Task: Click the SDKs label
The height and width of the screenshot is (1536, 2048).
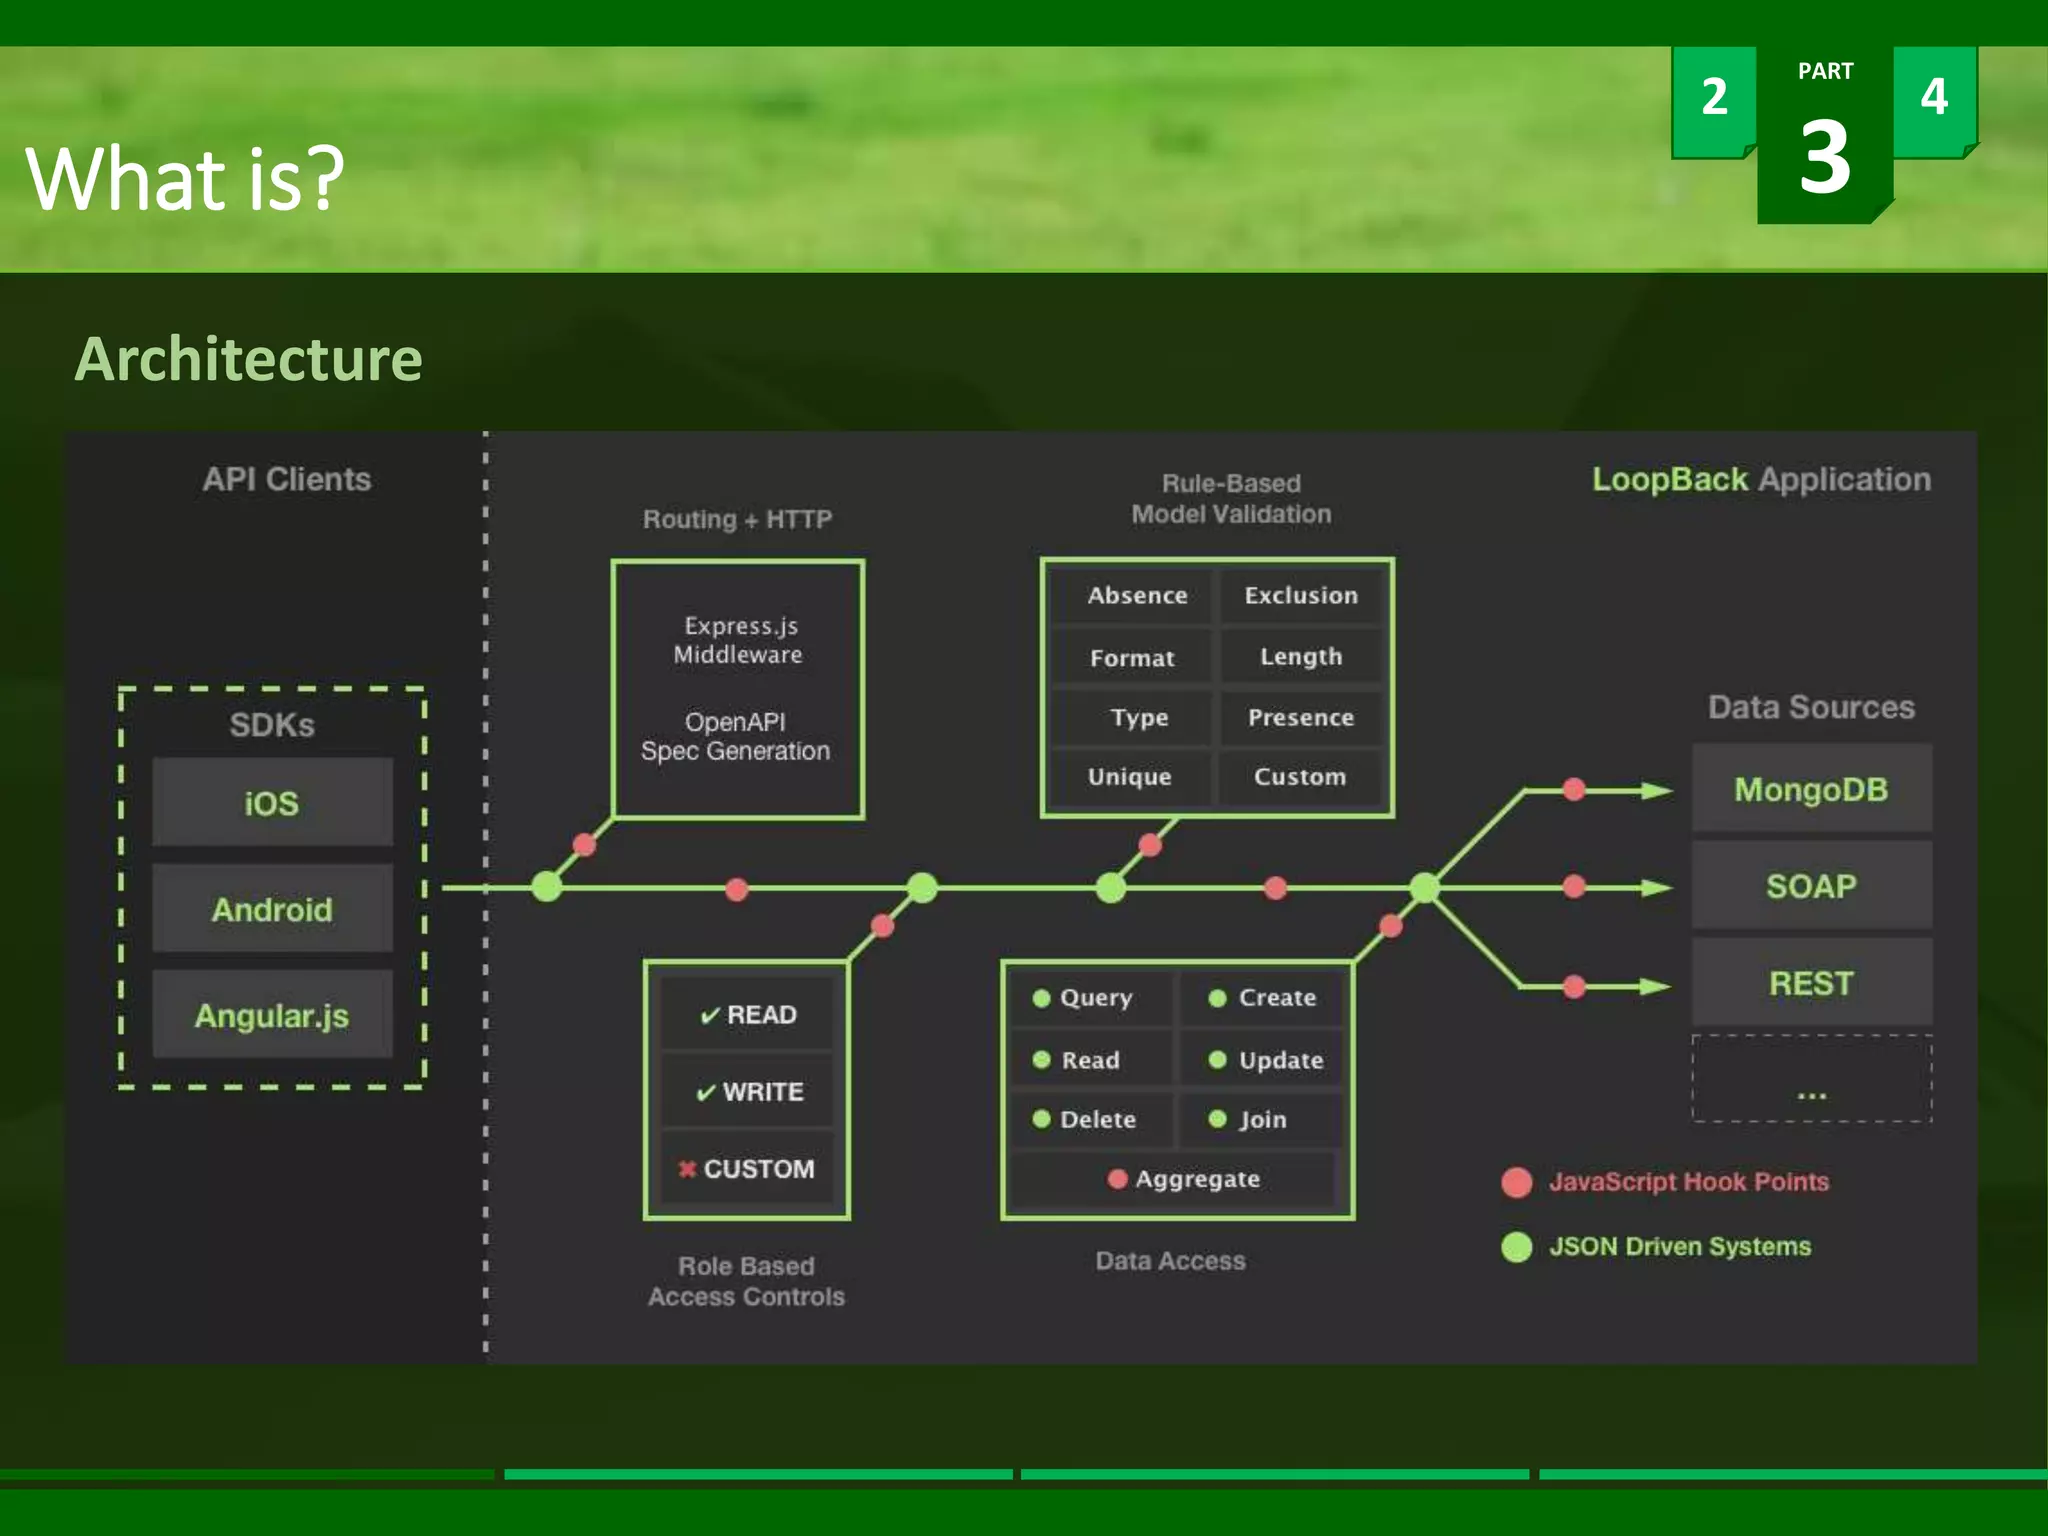Action: [x=272, y=724]
